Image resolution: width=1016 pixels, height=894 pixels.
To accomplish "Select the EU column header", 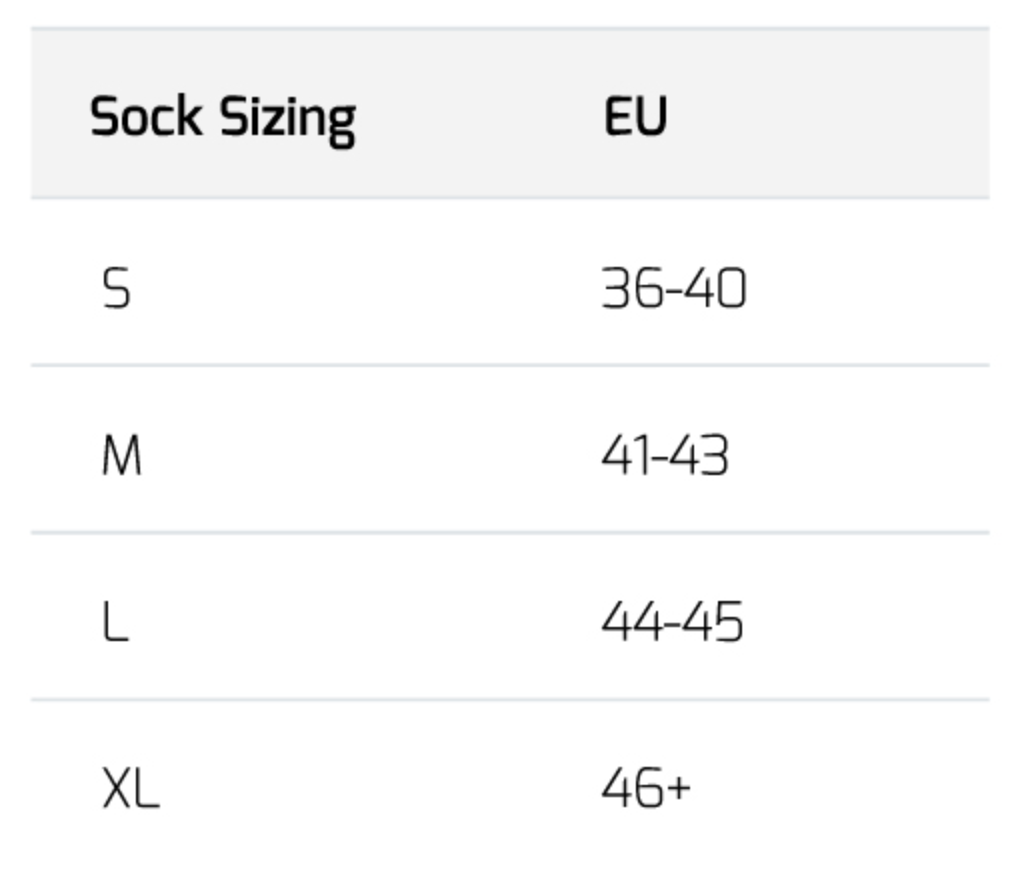I will [635, 117].
